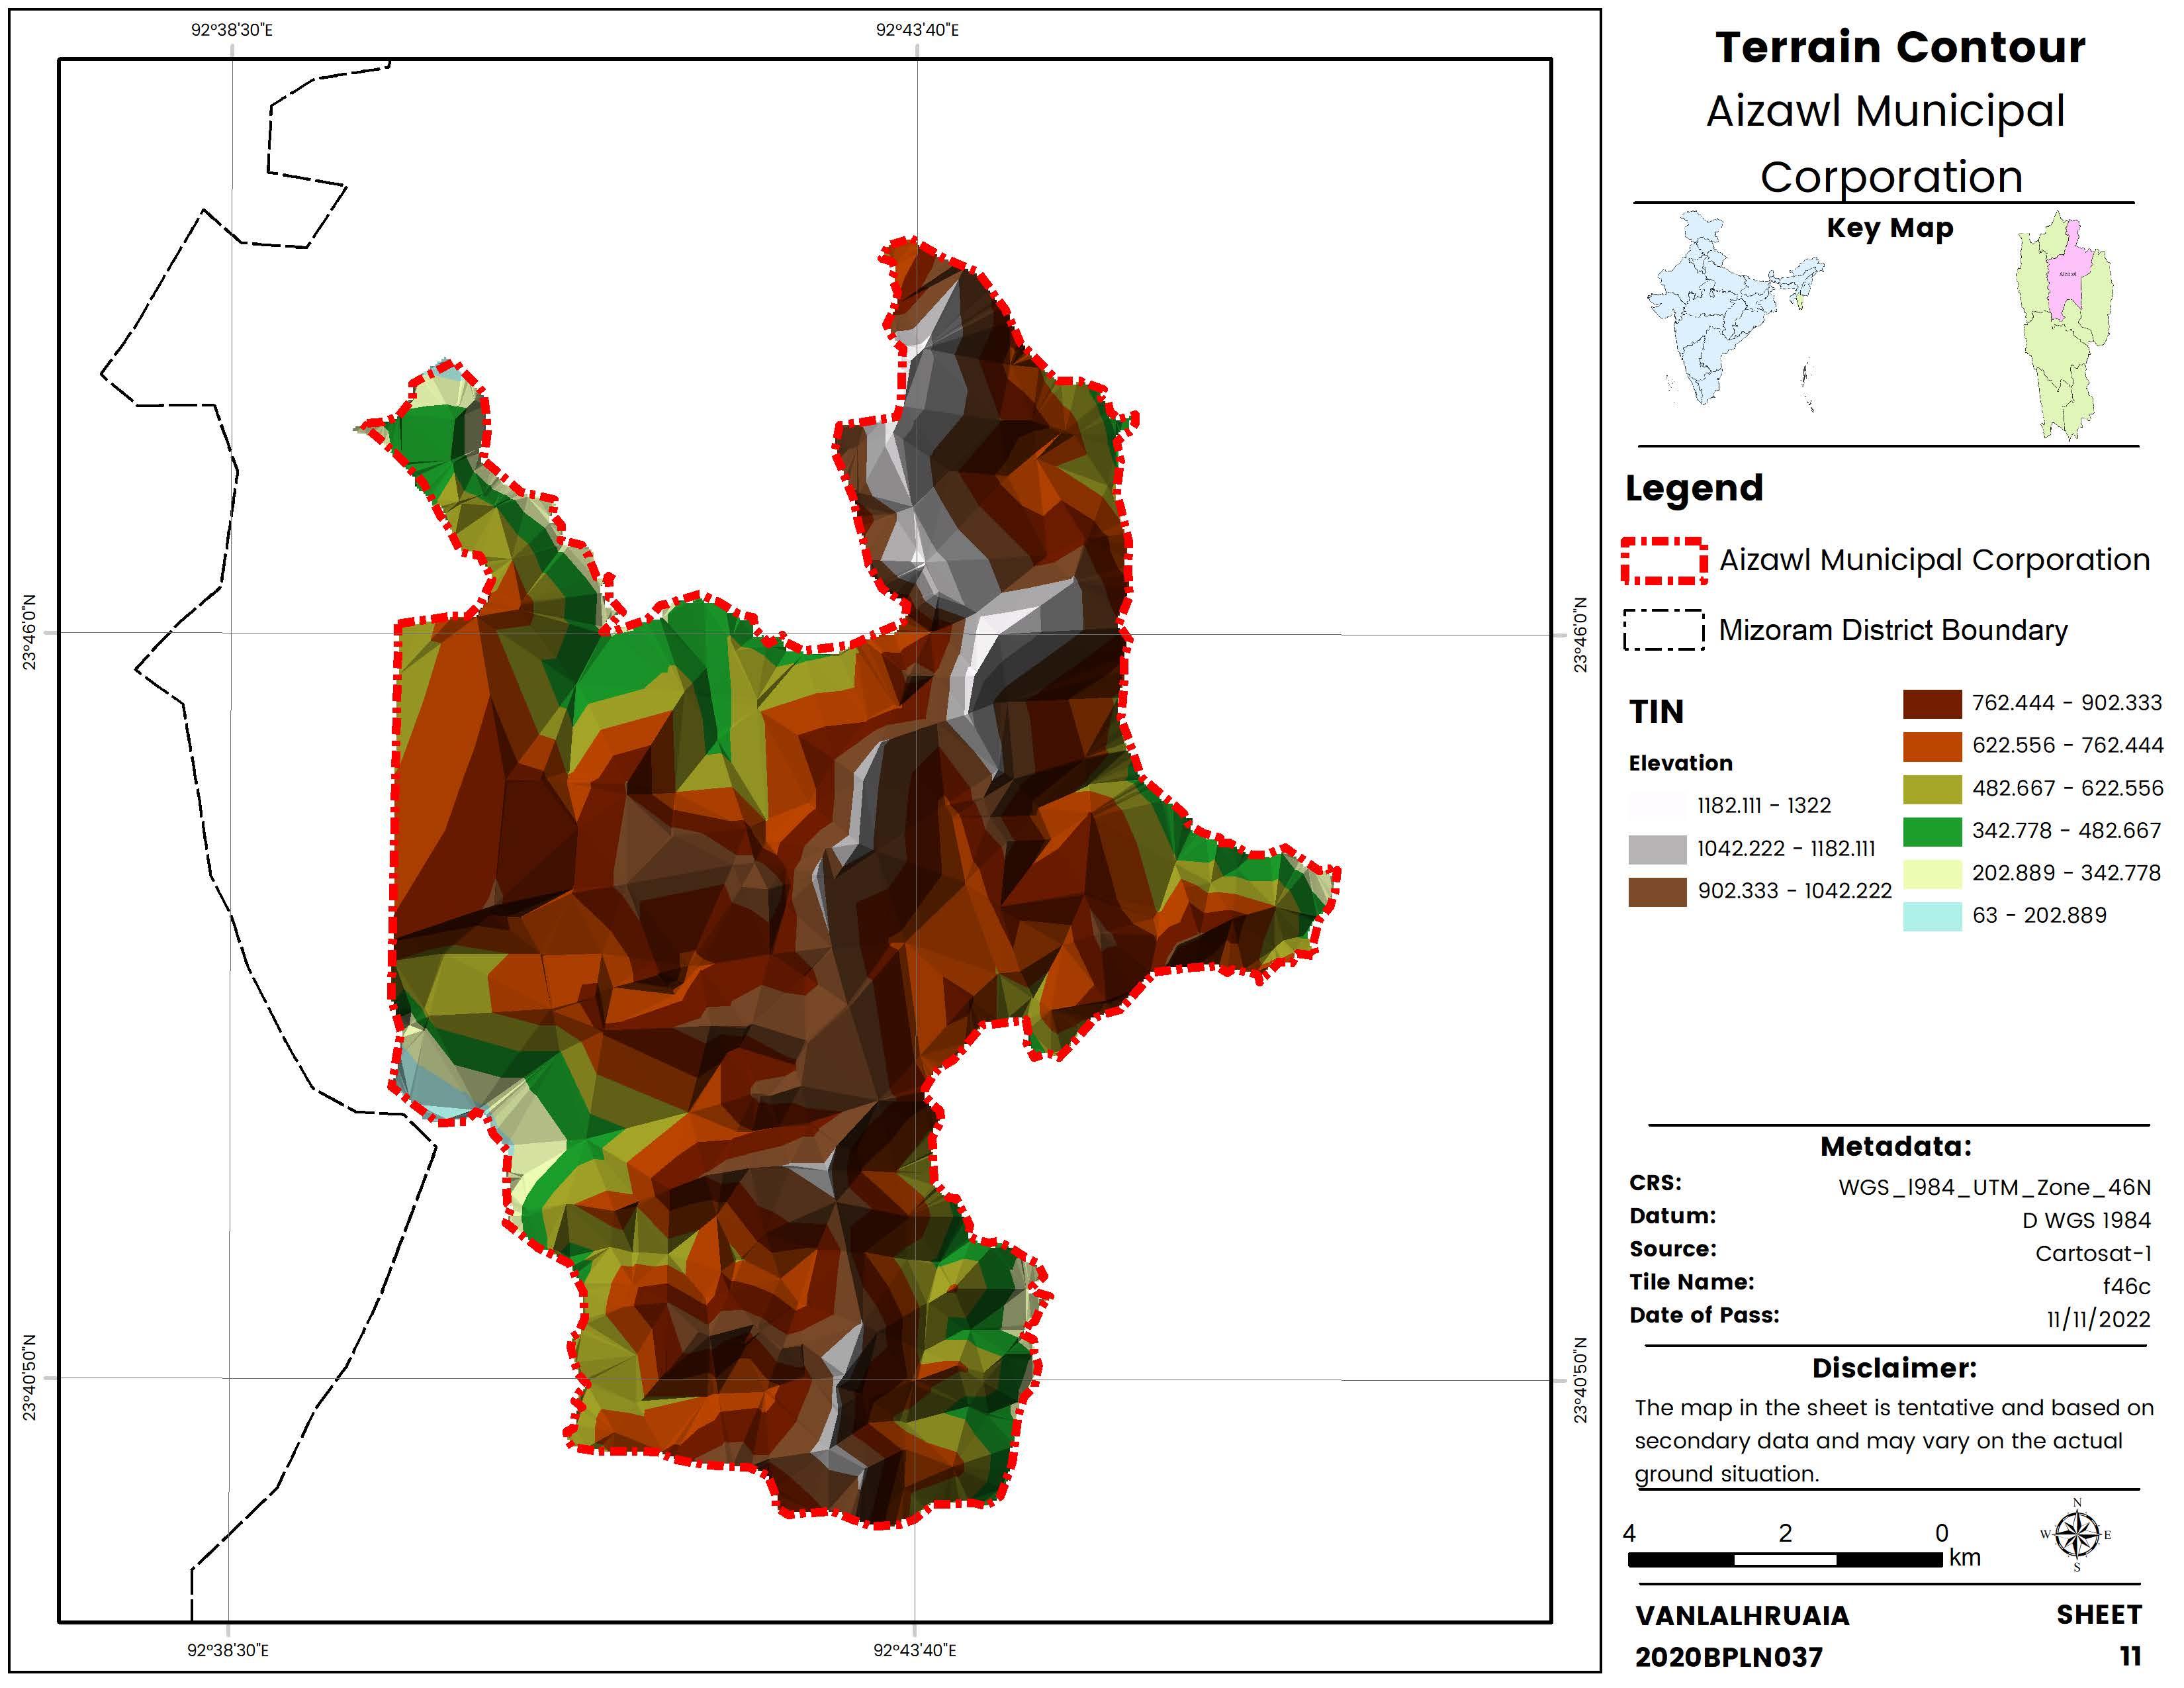
Task: Click the red dashed Aizawl Municipal Corporation legend symbol
Action: click(1664, 561)
